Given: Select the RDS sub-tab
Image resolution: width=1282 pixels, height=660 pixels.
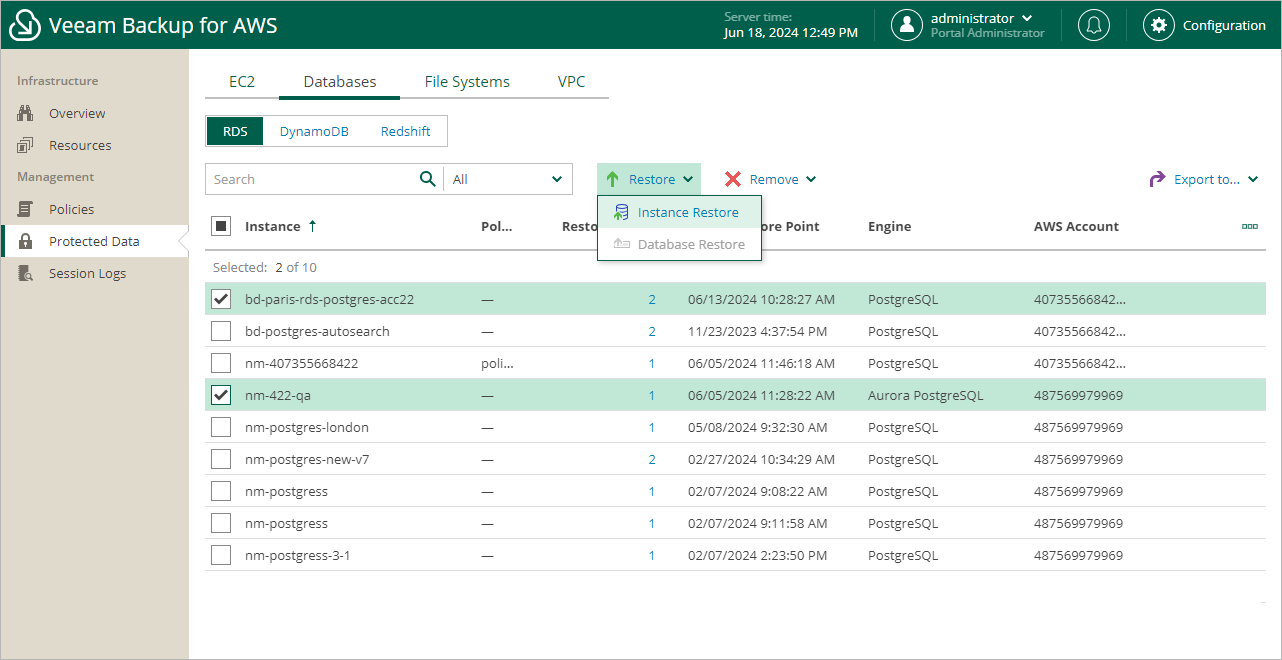Looking at the screenshot, I should 235,131.
